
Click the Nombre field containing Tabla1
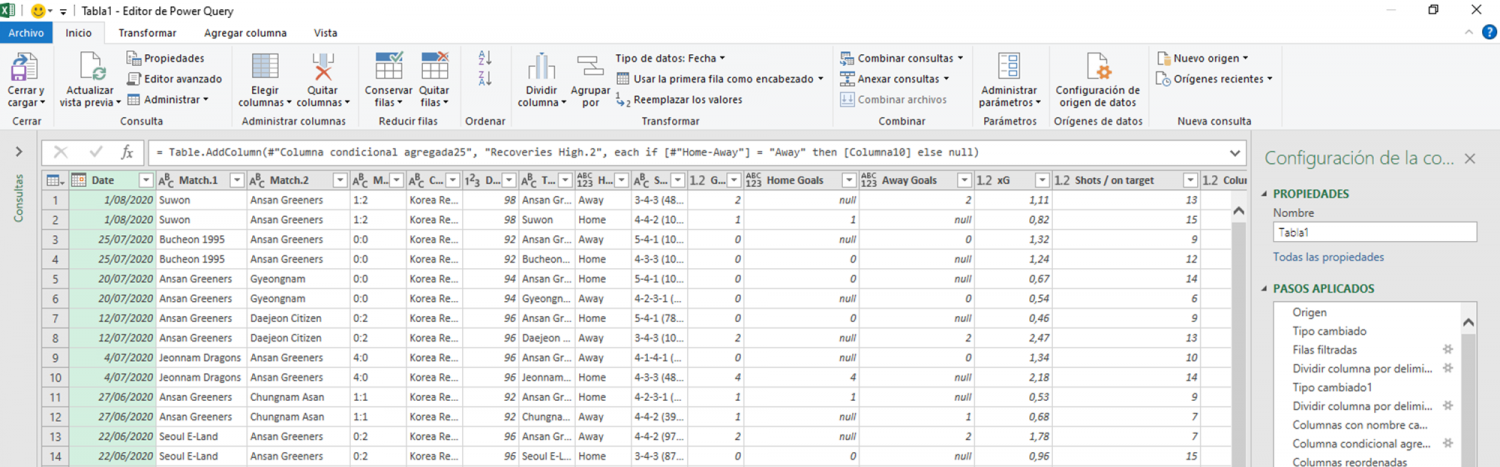coord(1375,232)
